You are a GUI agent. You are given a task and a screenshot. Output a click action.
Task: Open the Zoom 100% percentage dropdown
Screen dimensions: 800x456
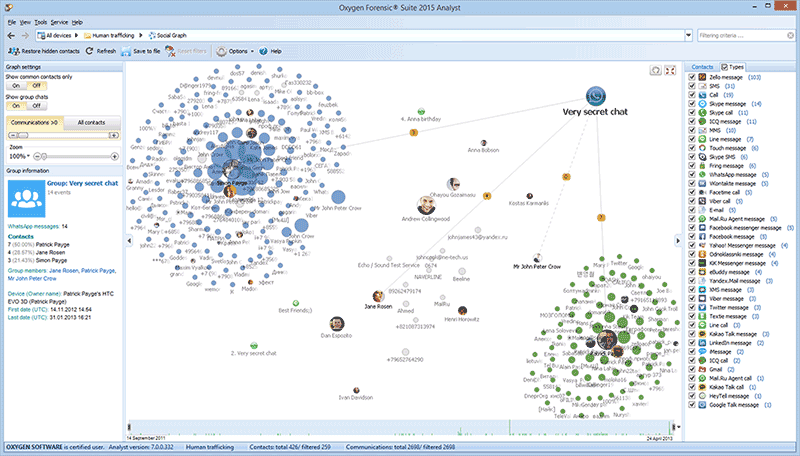[28, 157]
